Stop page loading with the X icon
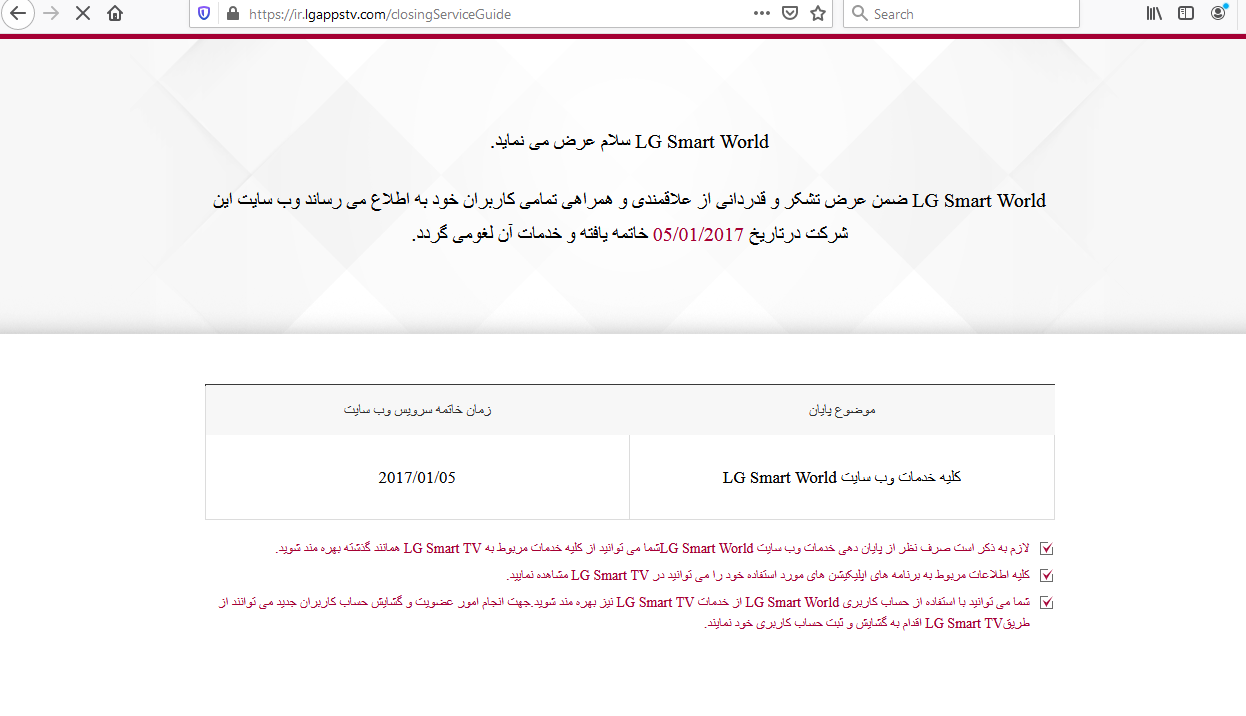 83,13
